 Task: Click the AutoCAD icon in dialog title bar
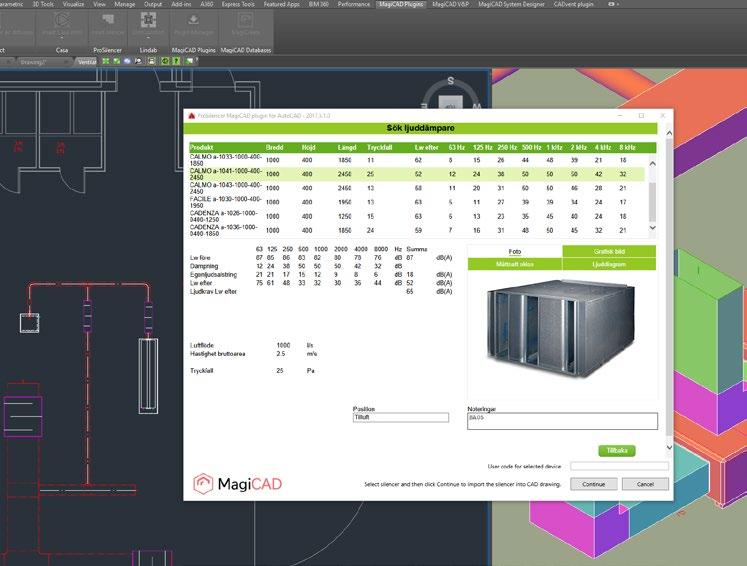(192, 116)
